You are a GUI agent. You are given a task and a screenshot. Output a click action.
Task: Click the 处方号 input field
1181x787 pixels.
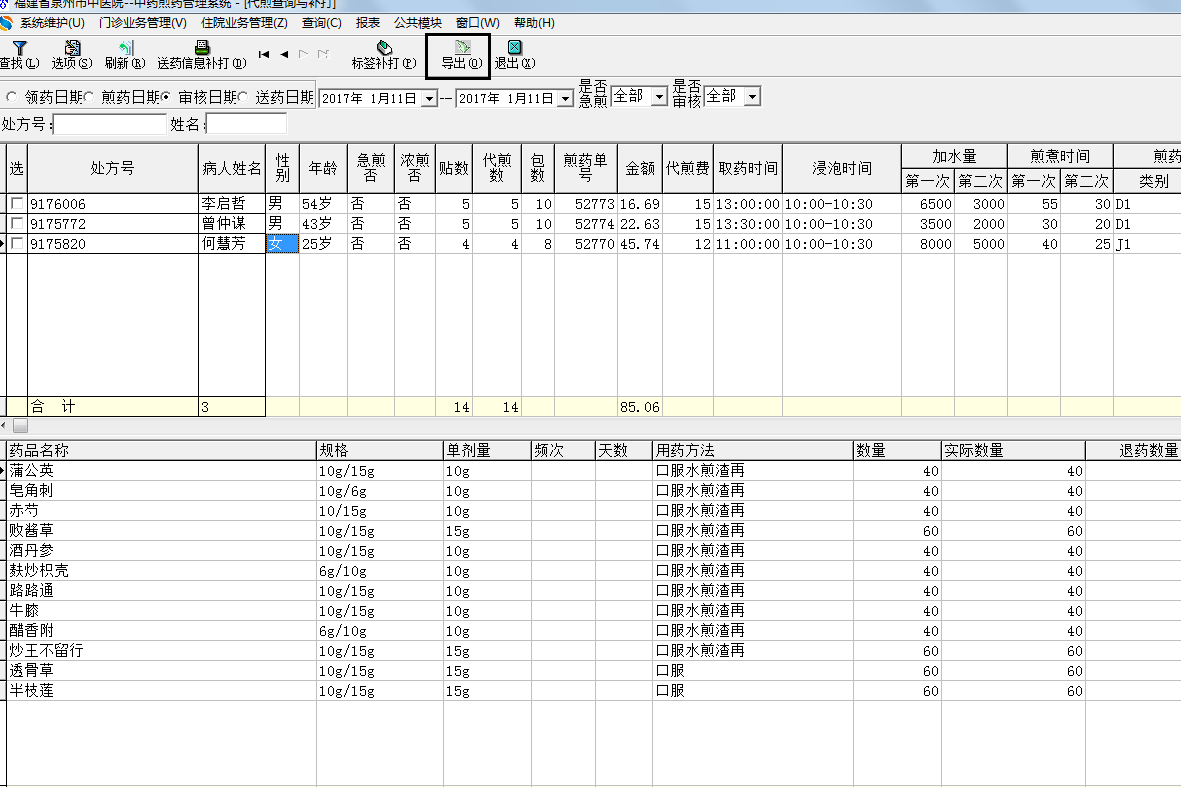pyautogui.click(x=110, y=124)
